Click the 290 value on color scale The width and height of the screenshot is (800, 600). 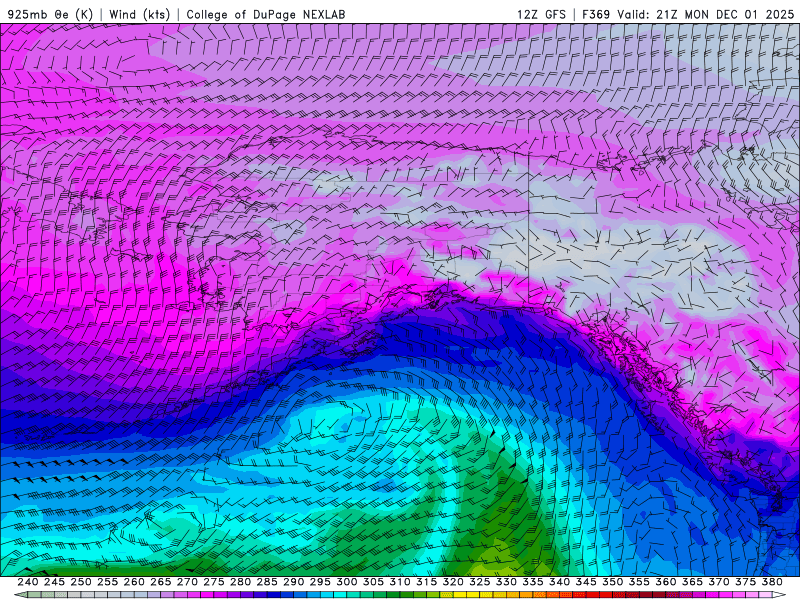tap(293, 582)
